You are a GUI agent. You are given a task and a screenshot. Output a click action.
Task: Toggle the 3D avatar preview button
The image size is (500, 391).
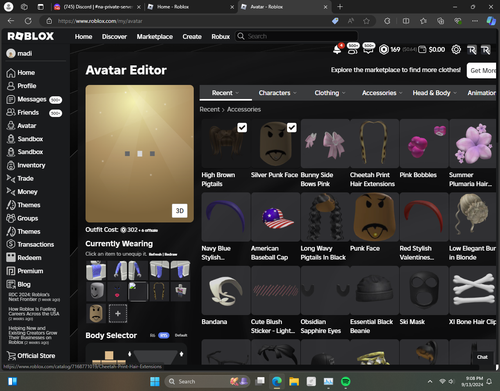180,211
